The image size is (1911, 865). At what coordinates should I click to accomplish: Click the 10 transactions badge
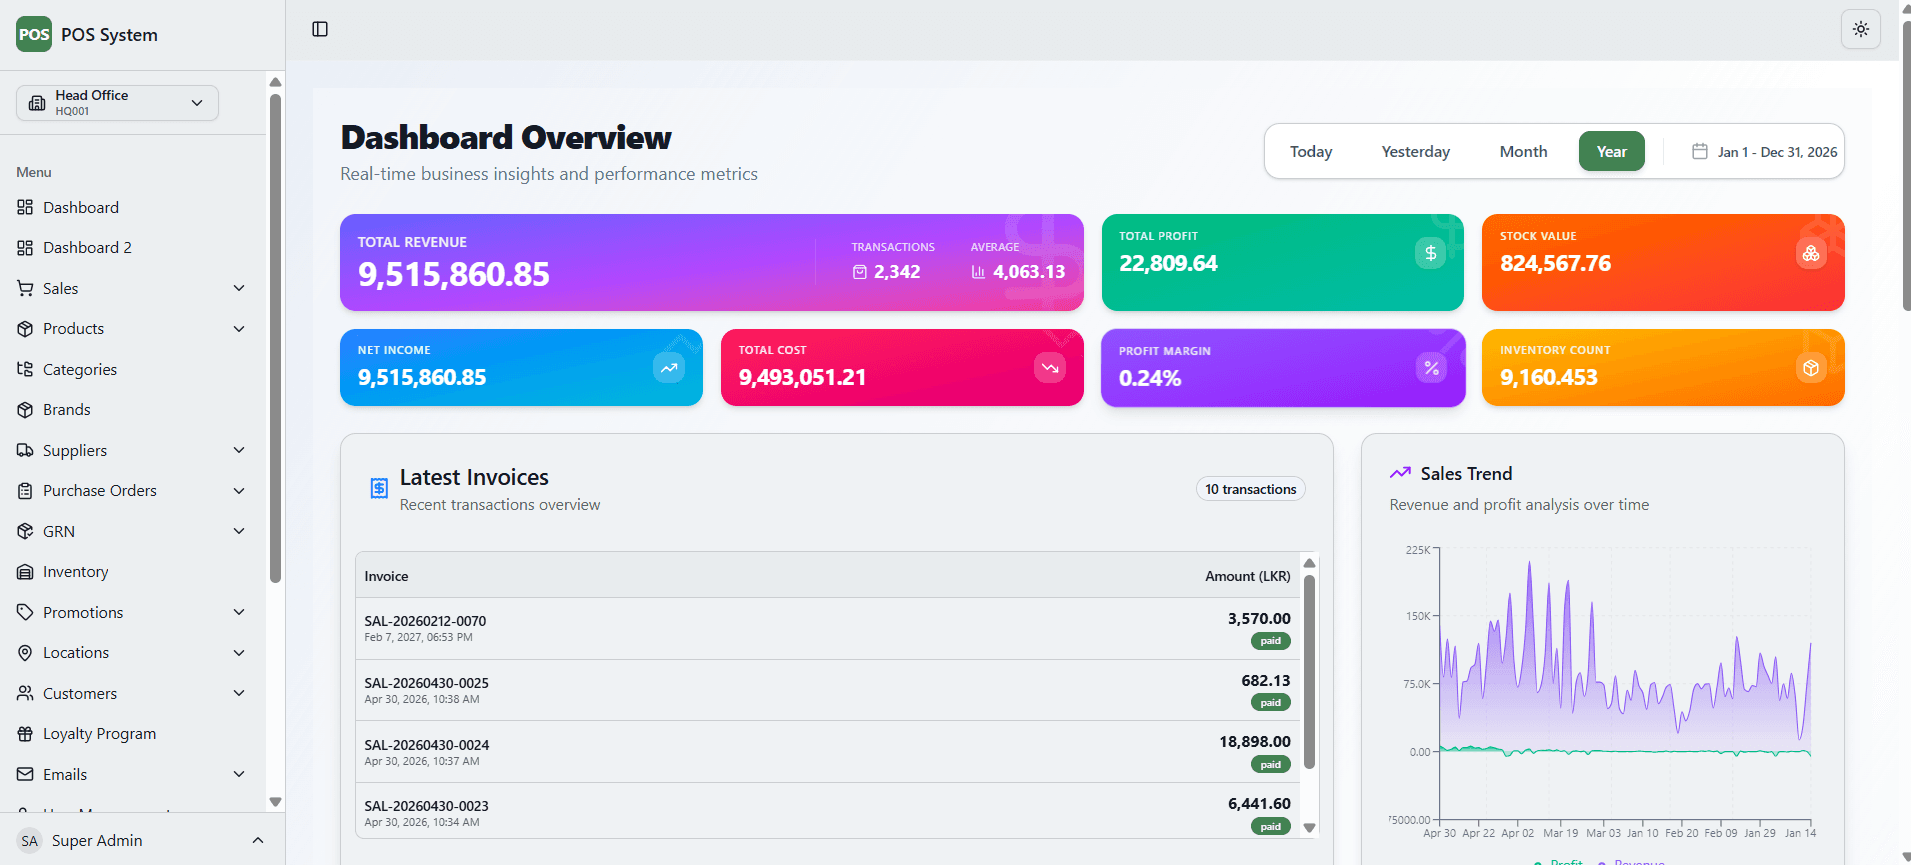pos(1251,489)
